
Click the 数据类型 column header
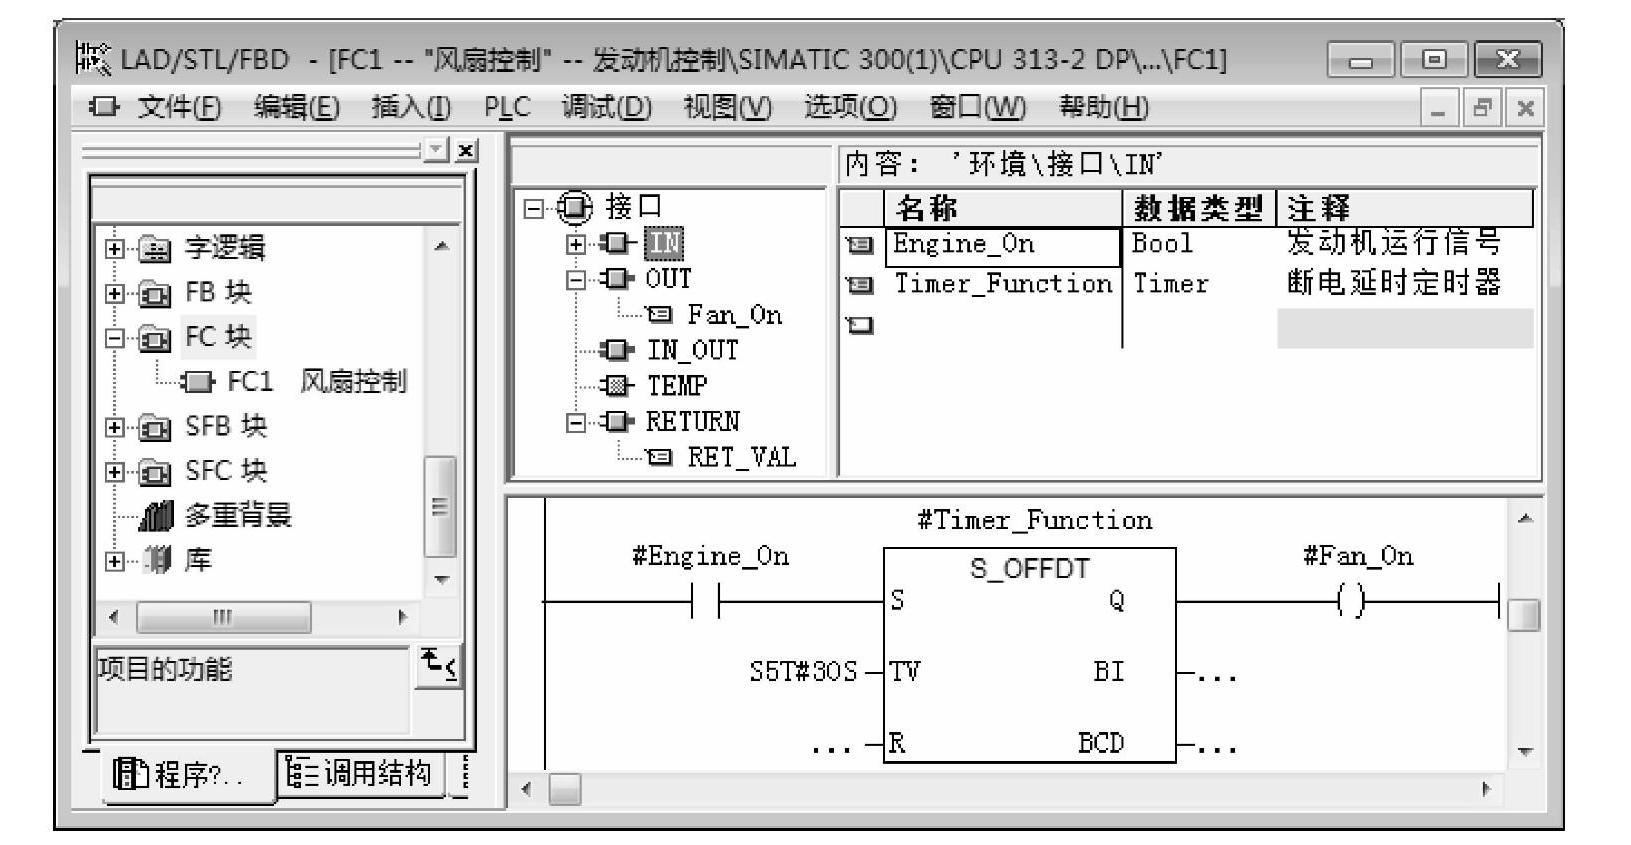point(1199,208)
